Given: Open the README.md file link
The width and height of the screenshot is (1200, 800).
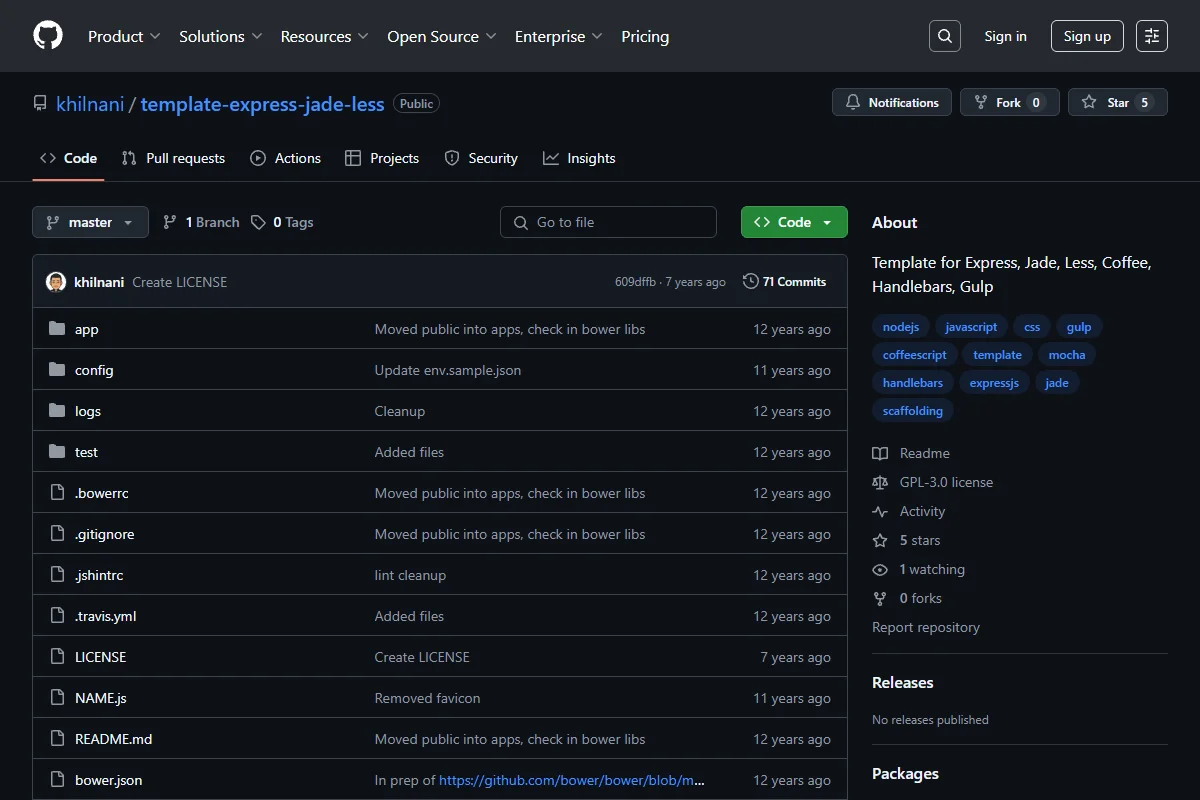Looking at the screenshot, I should click(x=114, y=739).
